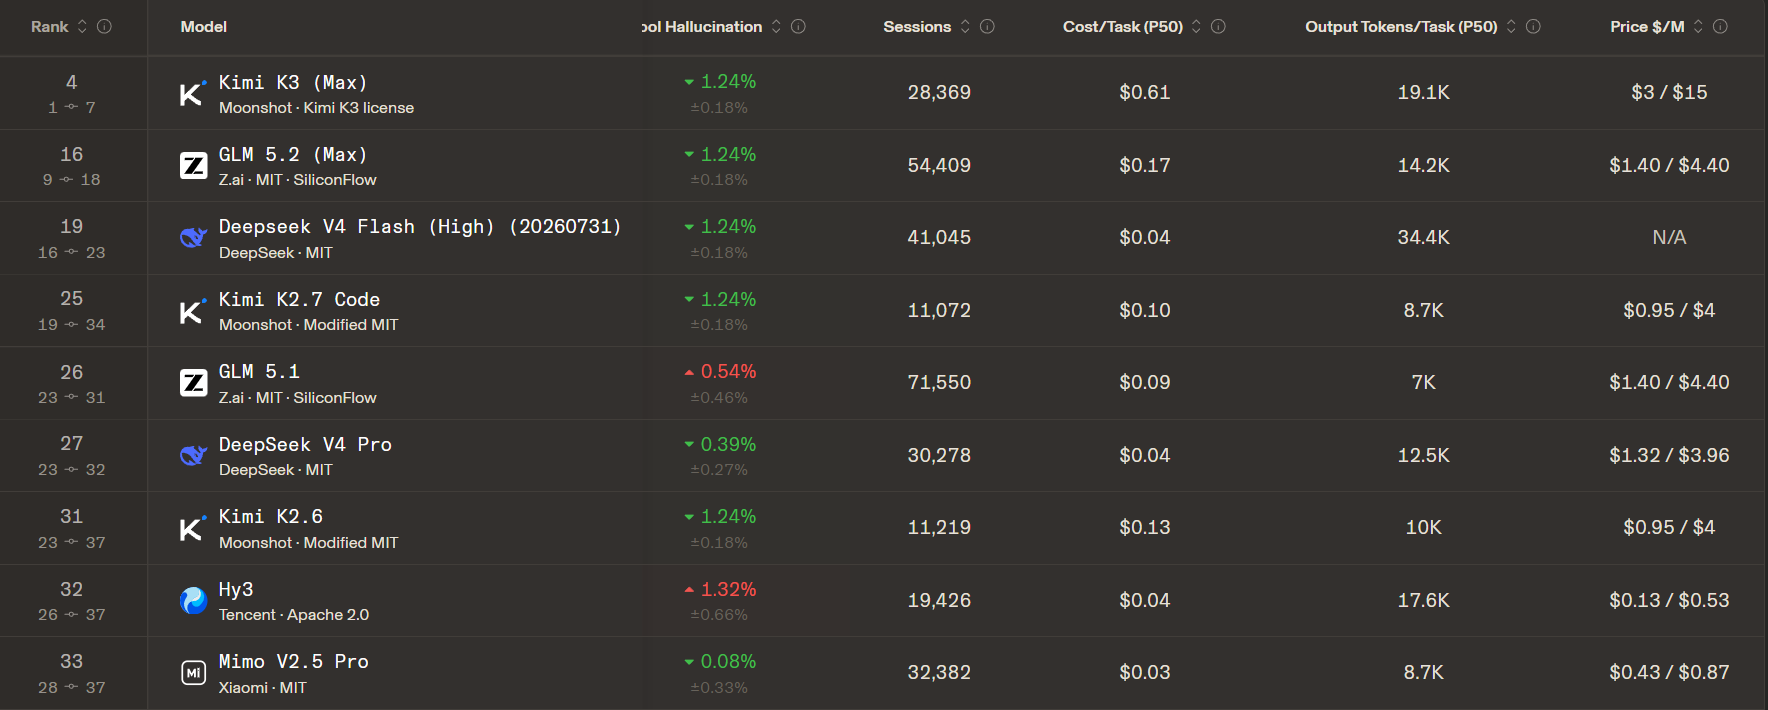
Task: Click output tokens value 34.4K
Action: point(1424,238)
